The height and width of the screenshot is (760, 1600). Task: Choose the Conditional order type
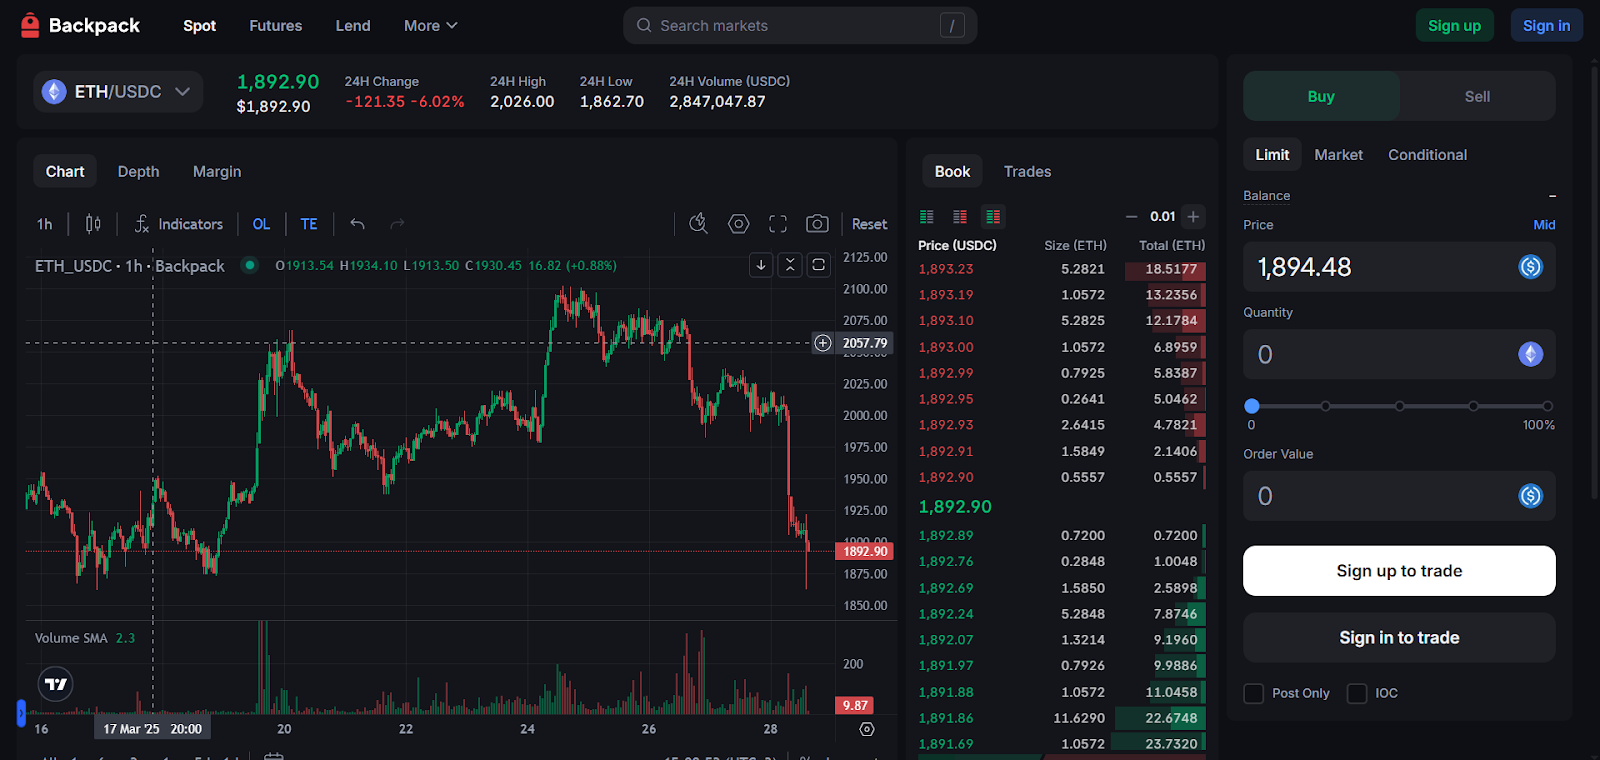tap(1427, 155)
